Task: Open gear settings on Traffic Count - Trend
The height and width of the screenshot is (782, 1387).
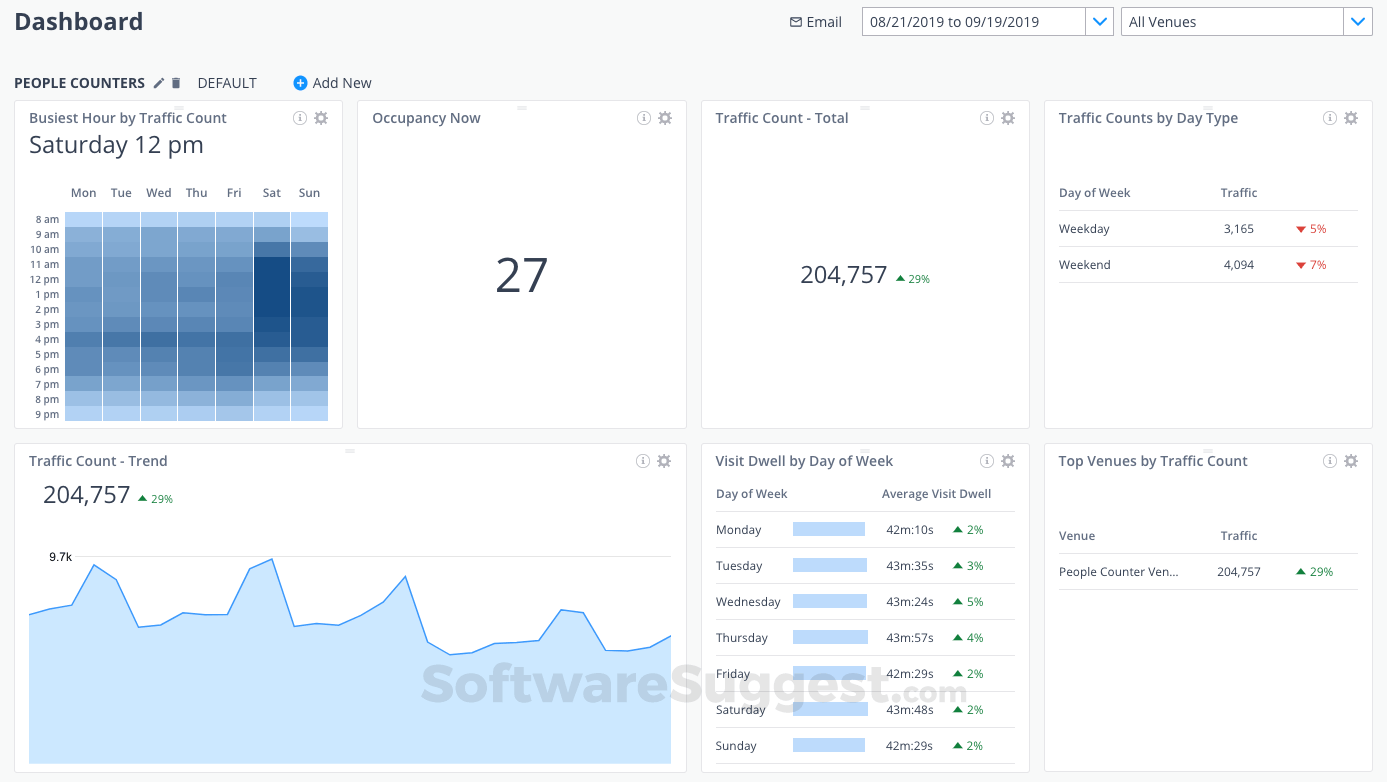Action: point(663,461)
